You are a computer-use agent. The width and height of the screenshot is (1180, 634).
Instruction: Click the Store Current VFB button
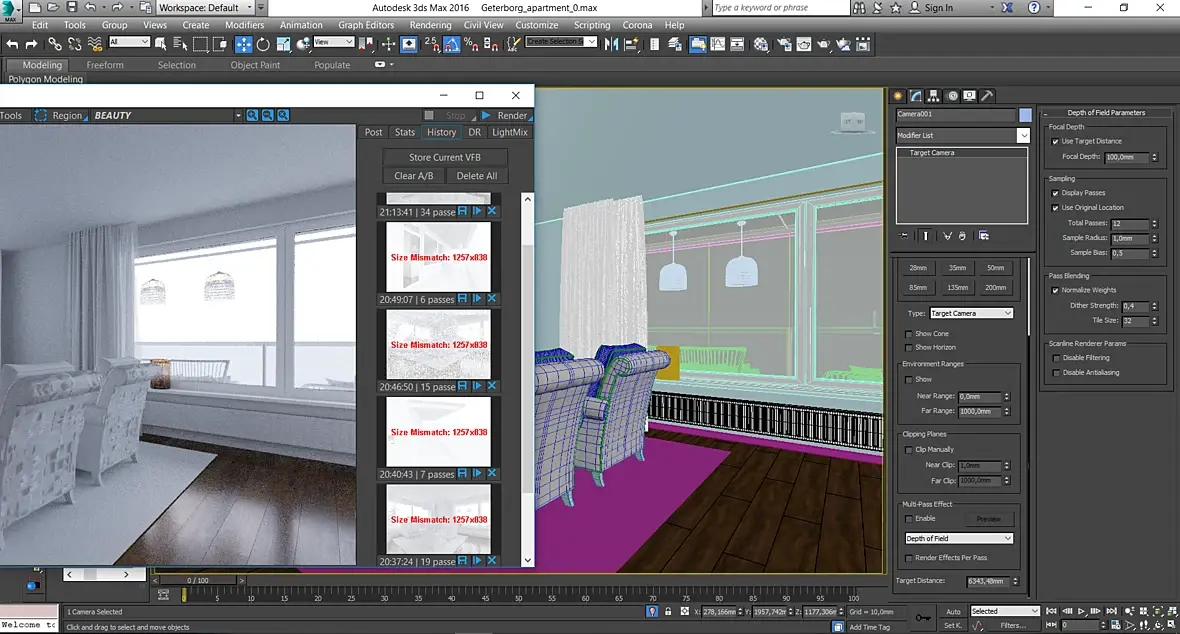445,157
